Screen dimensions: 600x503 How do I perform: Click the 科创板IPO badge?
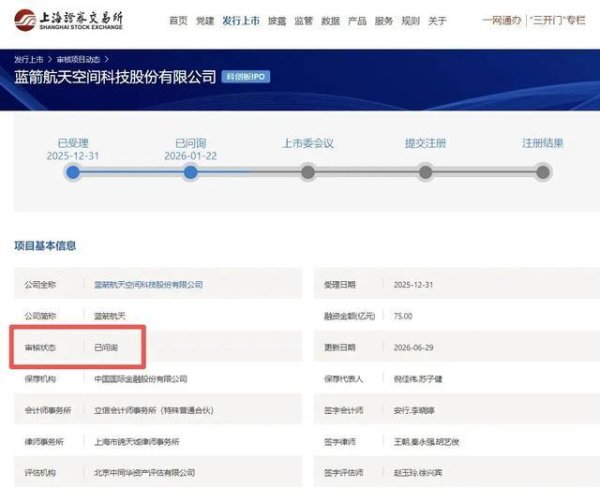(246, 77)
